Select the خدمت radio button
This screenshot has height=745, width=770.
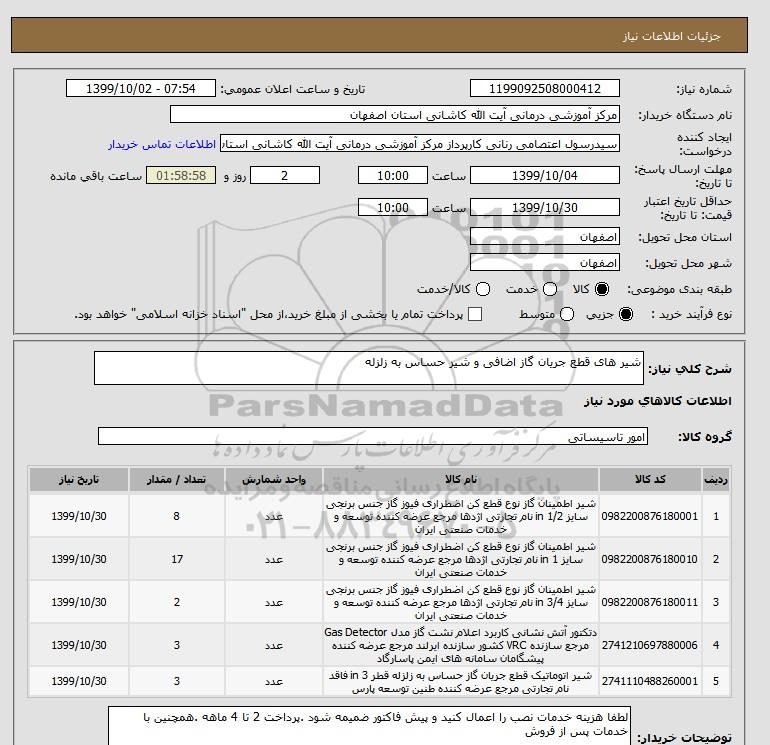pos(550,289)
